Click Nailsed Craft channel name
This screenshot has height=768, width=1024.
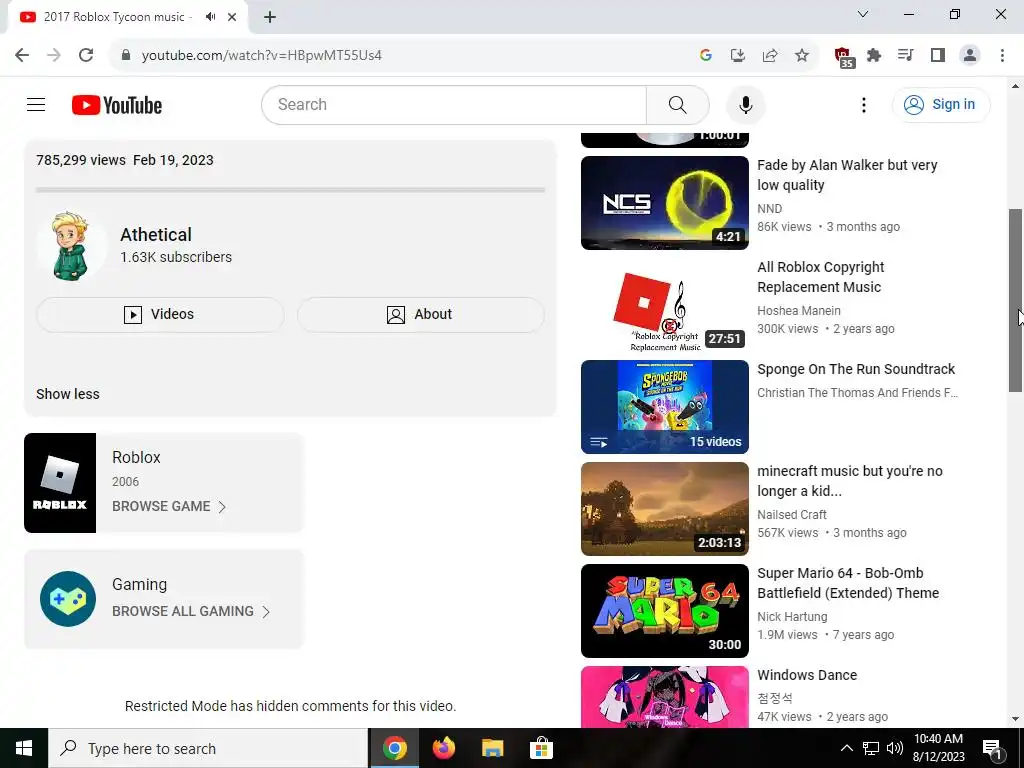[792, 515]
